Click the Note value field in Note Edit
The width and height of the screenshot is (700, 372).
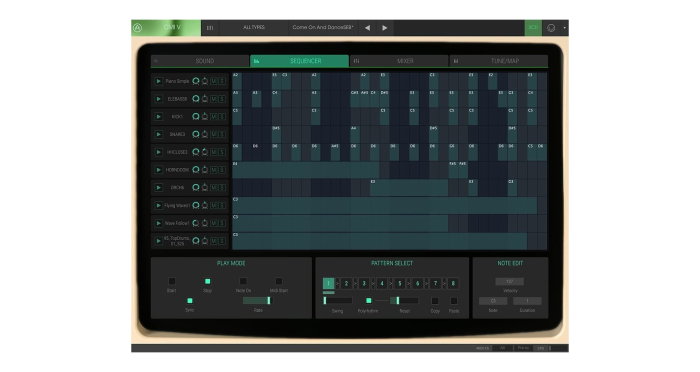(x=493, y=301)
